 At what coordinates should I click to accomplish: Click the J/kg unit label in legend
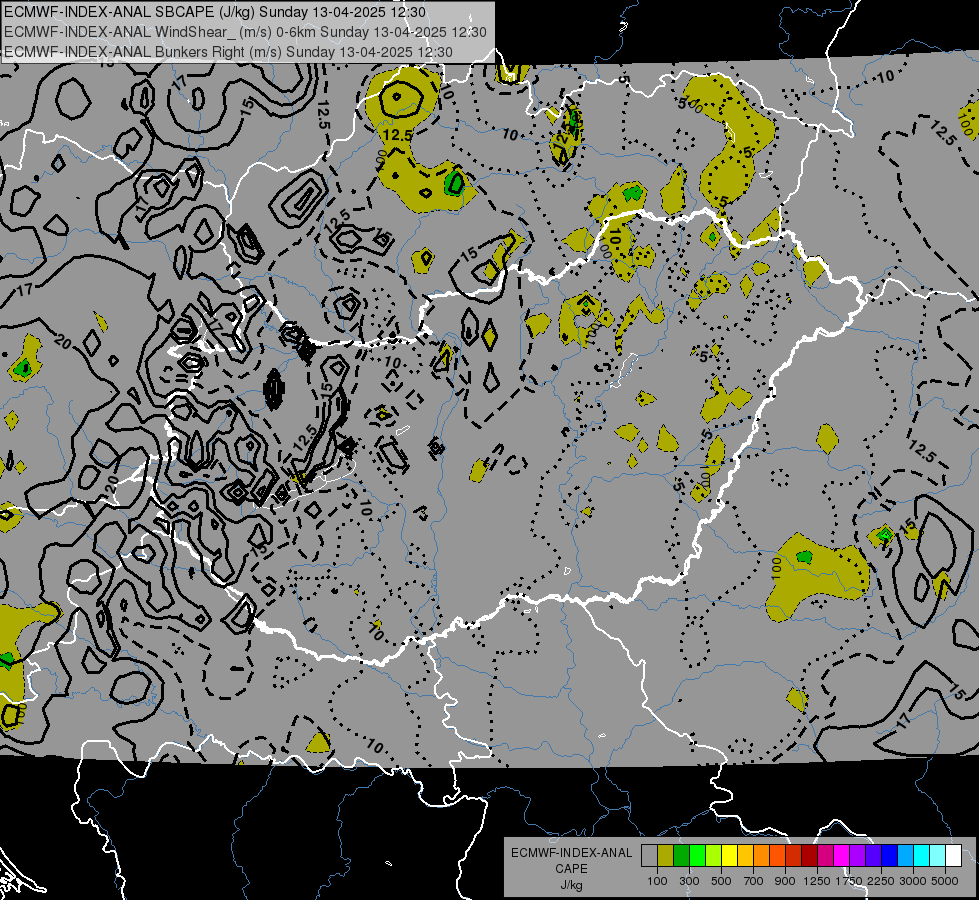572,885
